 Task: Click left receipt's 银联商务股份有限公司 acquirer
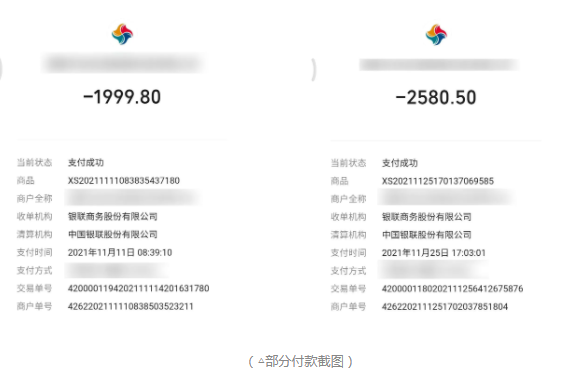tap(113, 216)
